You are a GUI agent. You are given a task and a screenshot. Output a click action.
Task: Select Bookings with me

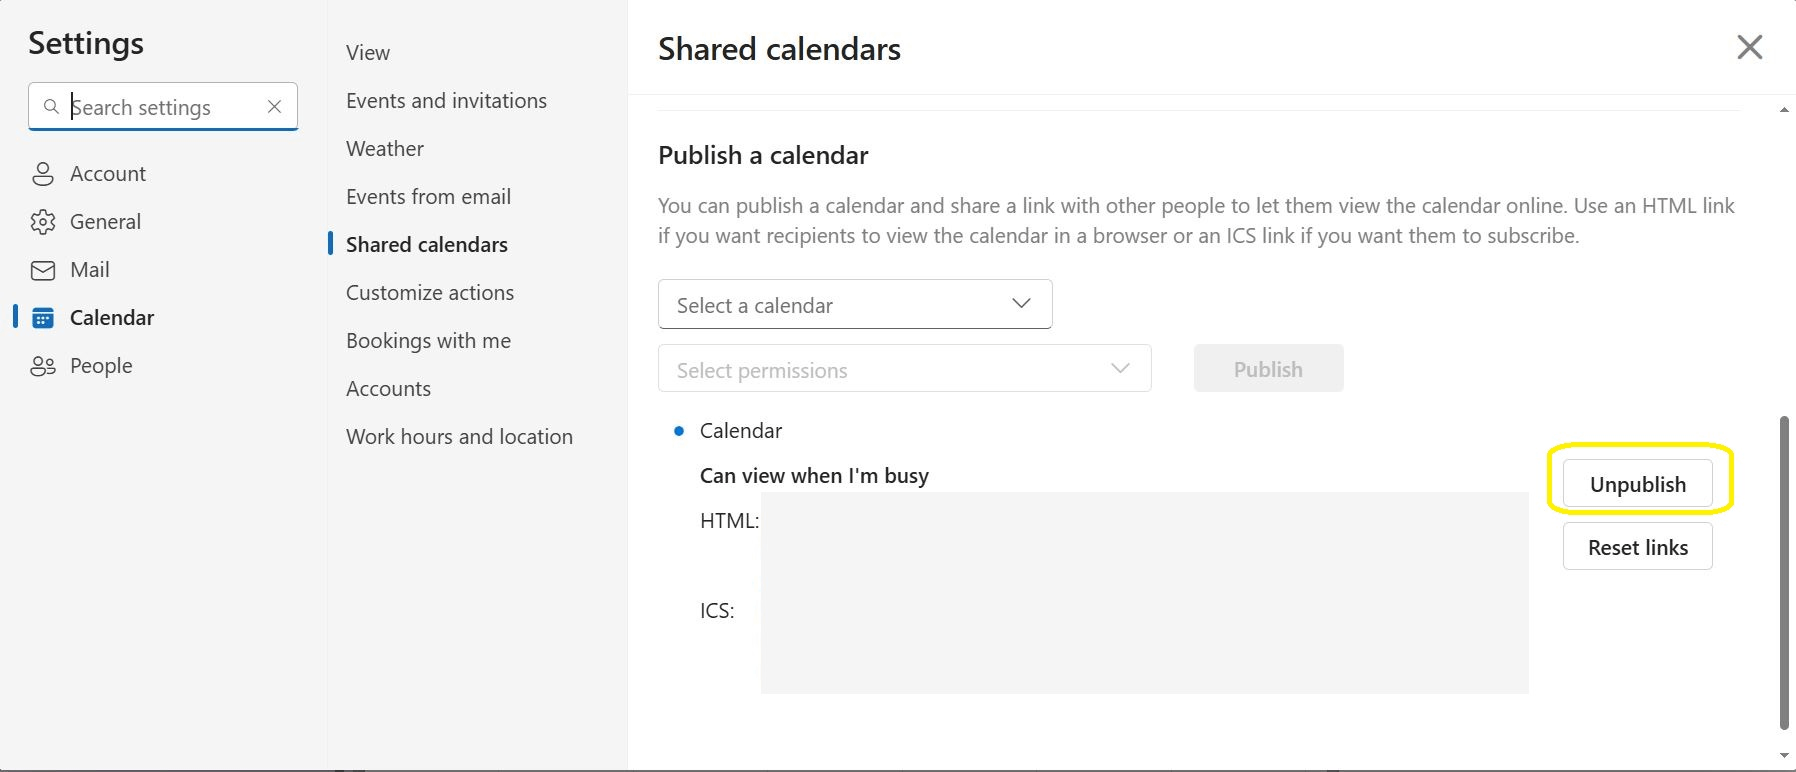(x=428, y=341)
